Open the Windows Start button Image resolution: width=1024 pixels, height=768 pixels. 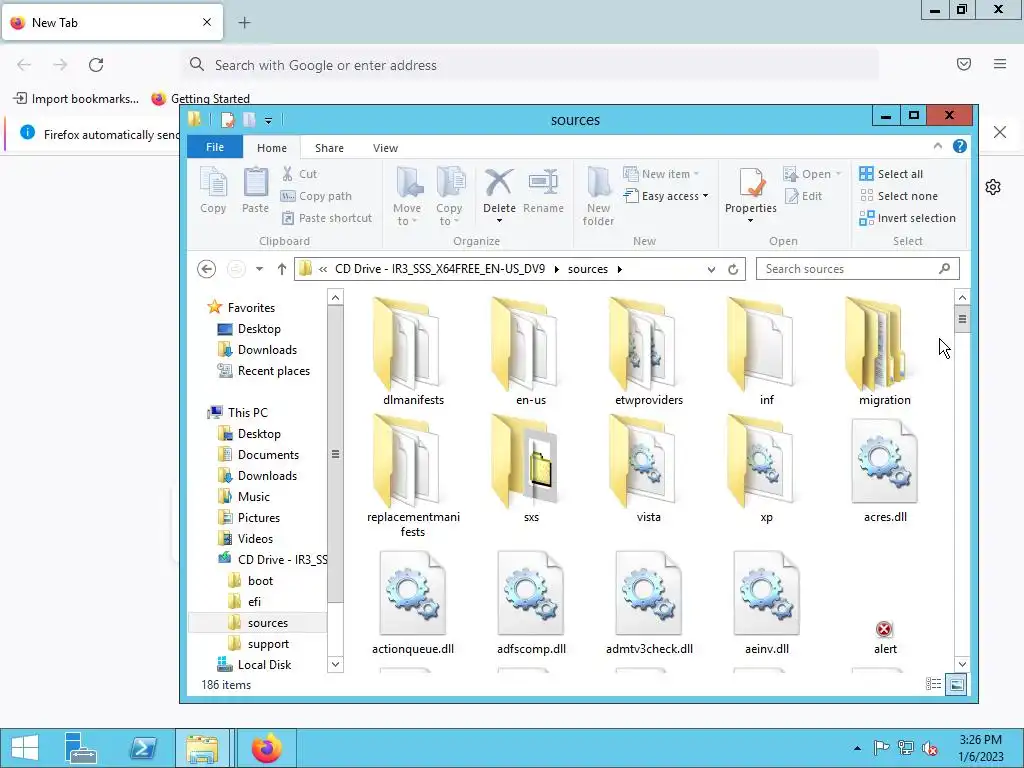tap(24, 748)
